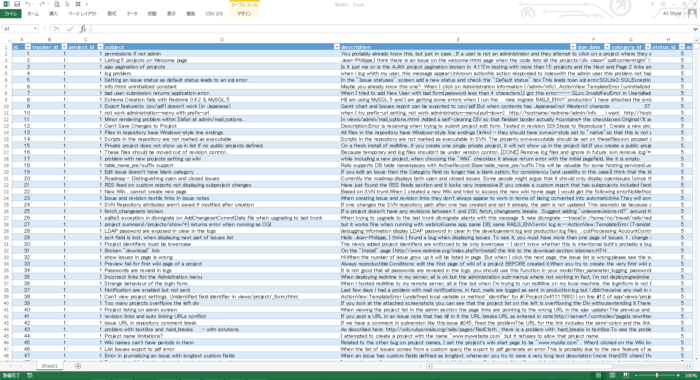Click the zoom slider in status bar
700x380 pixels.
point(657,376)
